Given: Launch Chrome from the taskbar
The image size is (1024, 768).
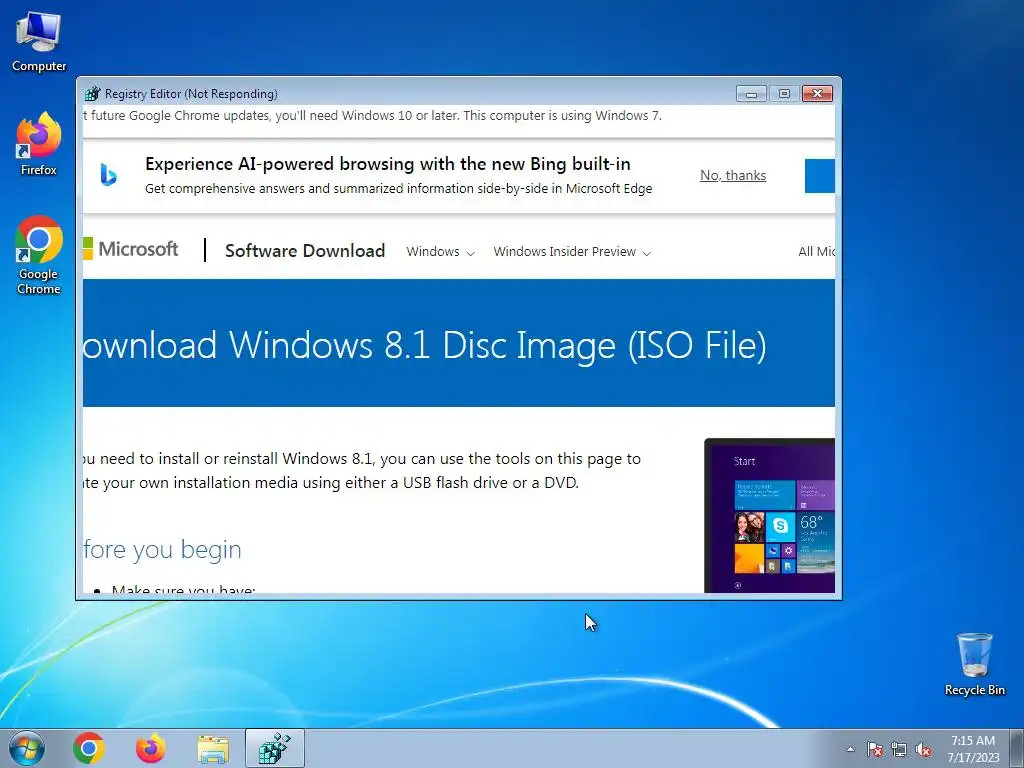Looking at the screenshot, I should (89, 748).
